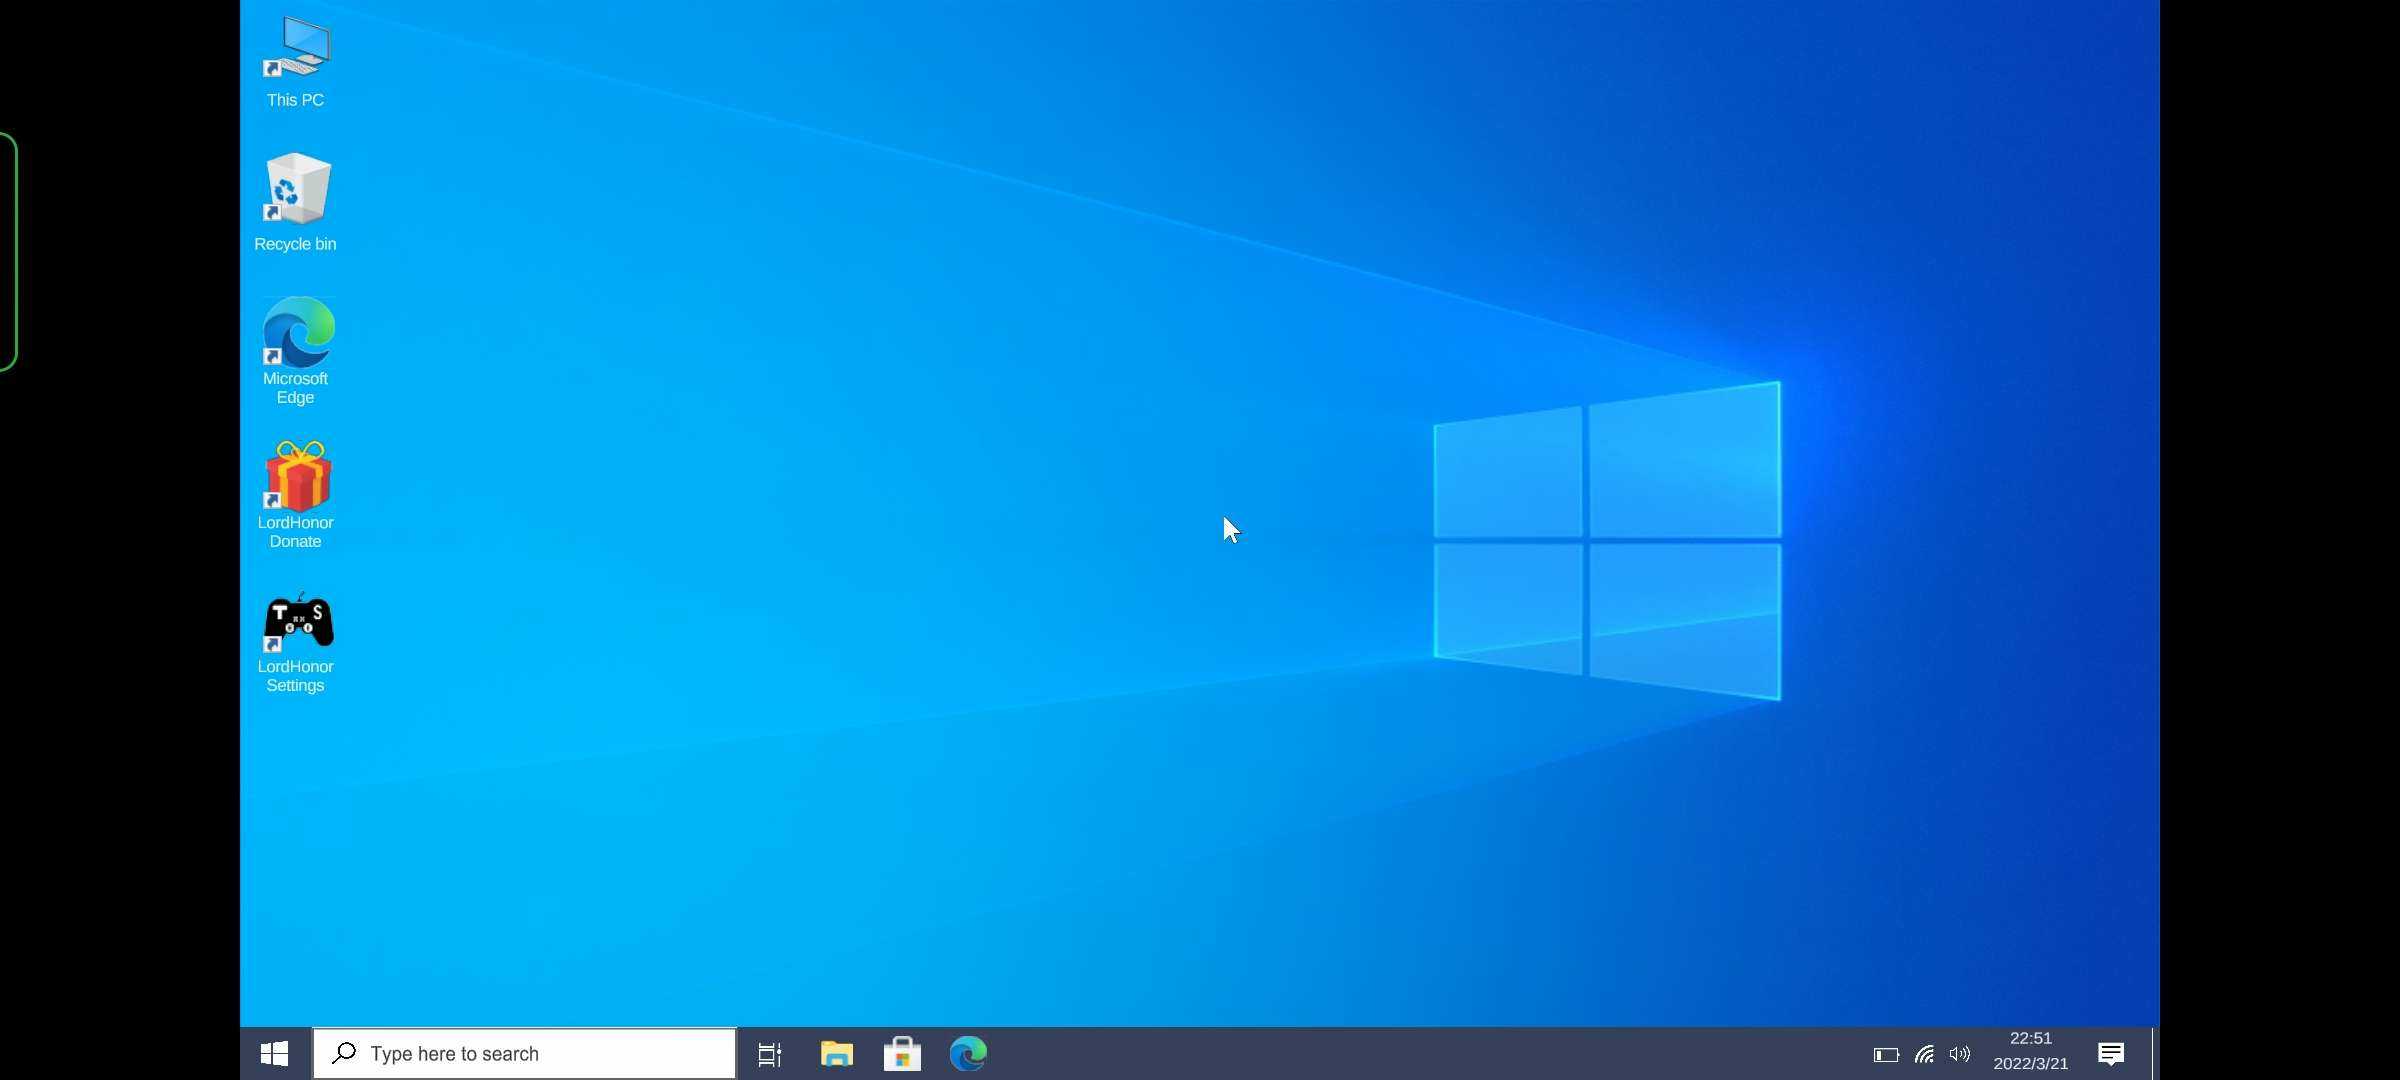Screen dimensions: 2400x1080
Task: Select the LordHonor Donate gift icon
Action: pyautogui.click(x=296, y=495)
